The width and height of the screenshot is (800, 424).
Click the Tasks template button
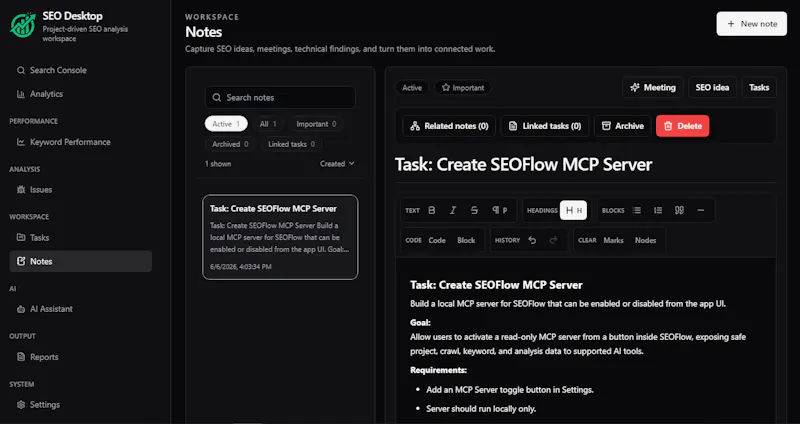point(759,87)
